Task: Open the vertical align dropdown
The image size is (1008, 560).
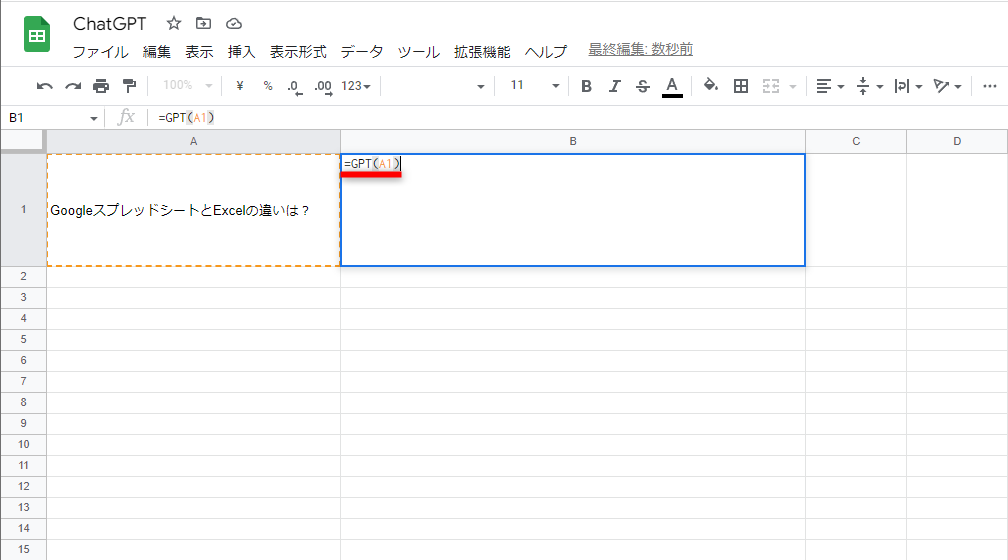Action: pyautogui.click(x=870, y=86)
